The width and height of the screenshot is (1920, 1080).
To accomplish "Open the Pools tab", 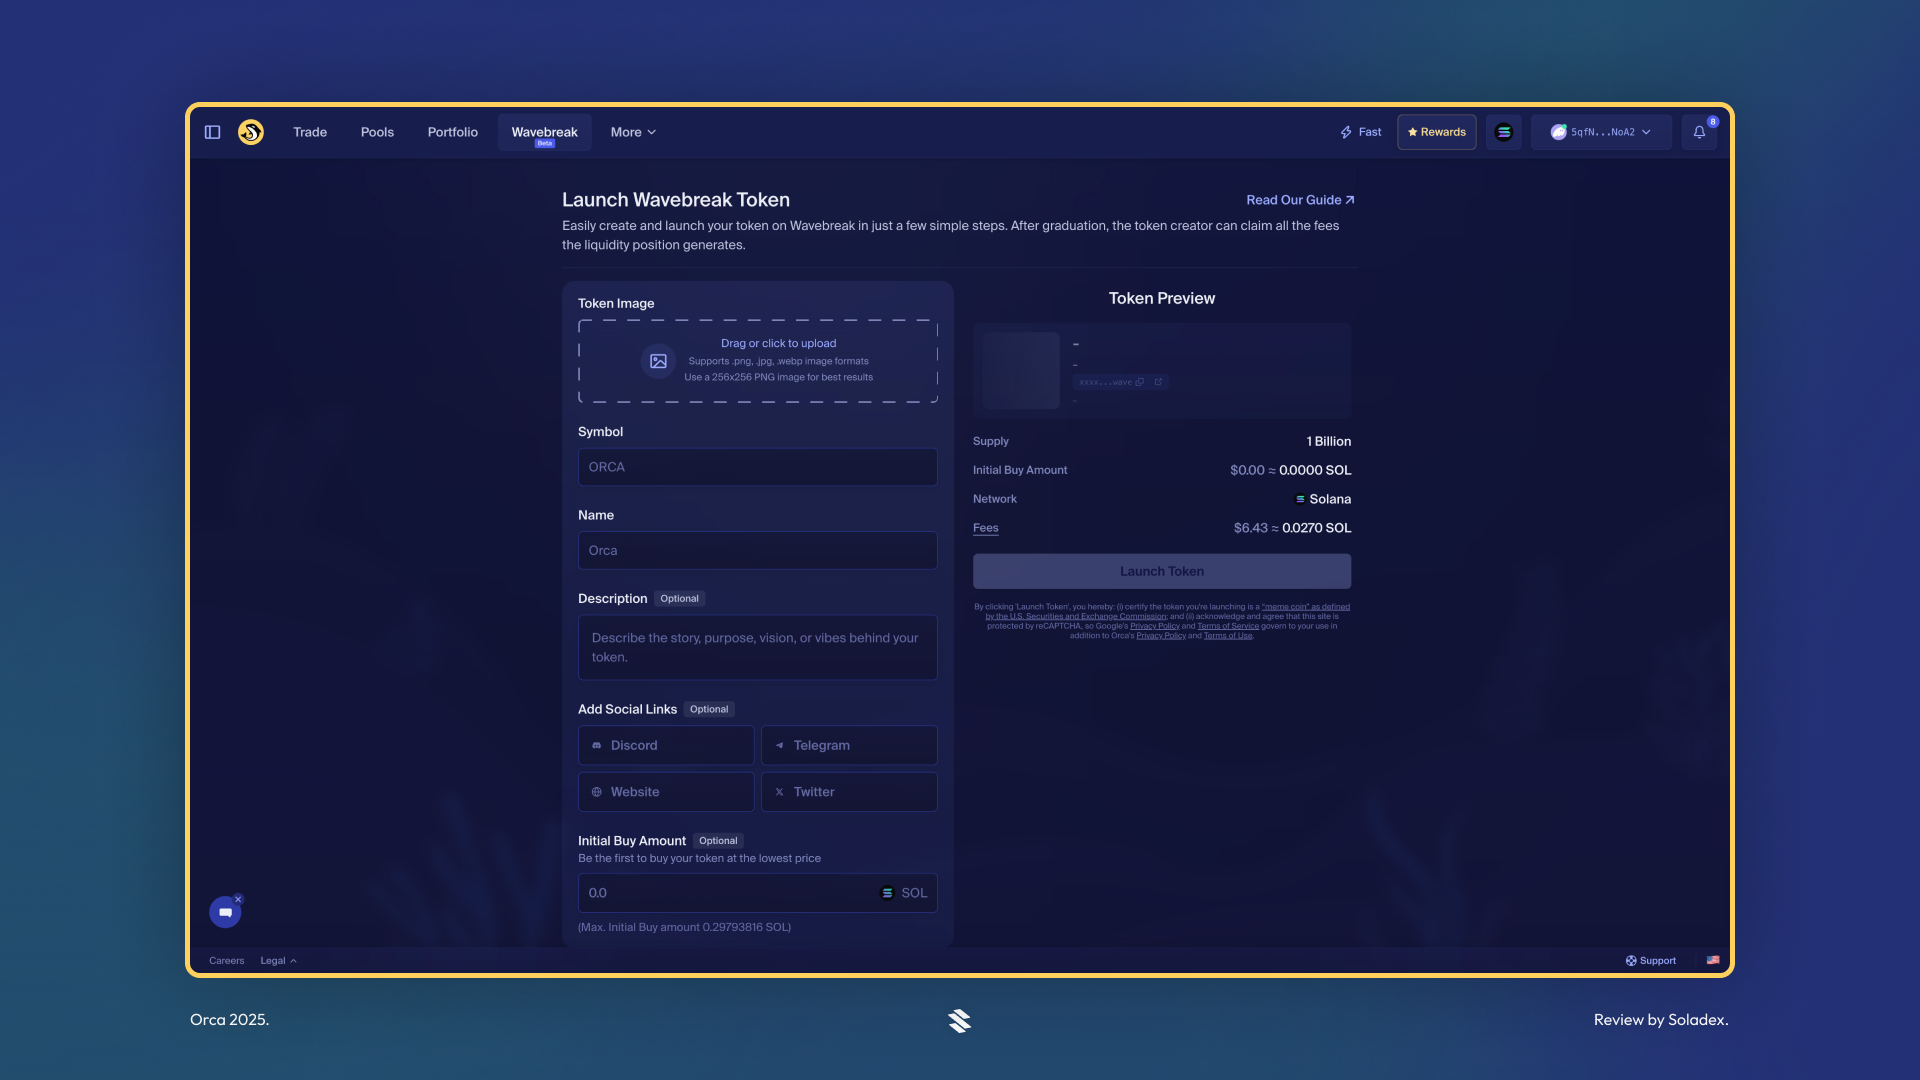I will coord(377,132).
